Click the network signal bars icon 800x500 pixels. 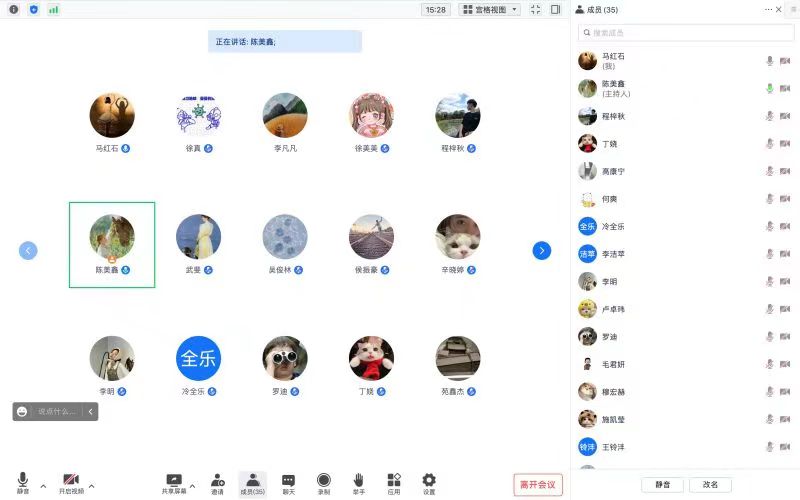pos(53,9)
